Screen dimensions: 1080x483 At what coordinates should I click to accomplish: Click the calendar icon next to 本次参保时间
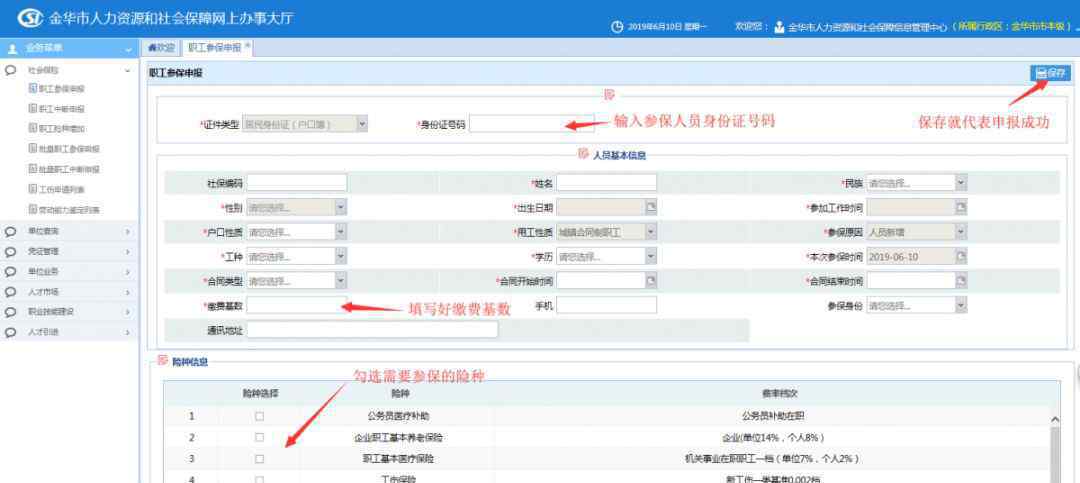(960, 256)
